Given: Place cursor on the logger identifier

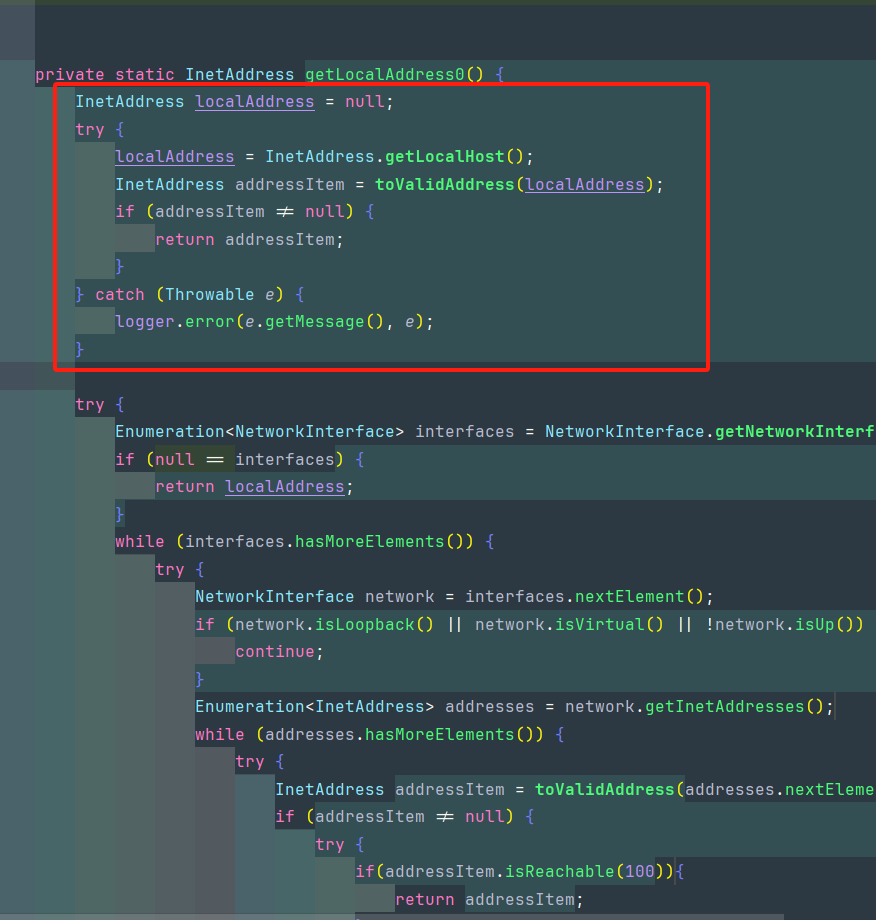Looking at the screenshot, I should point(145,322).
